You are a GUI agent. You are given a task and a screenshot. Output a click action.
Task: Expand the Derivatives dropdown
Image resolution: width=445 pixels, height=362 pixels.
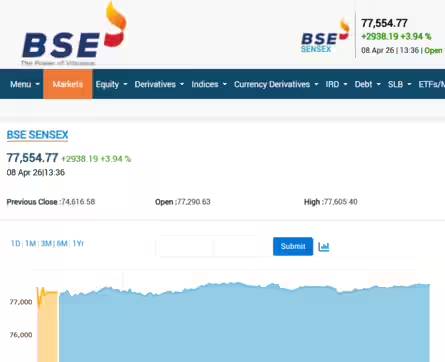pos(159,84)
